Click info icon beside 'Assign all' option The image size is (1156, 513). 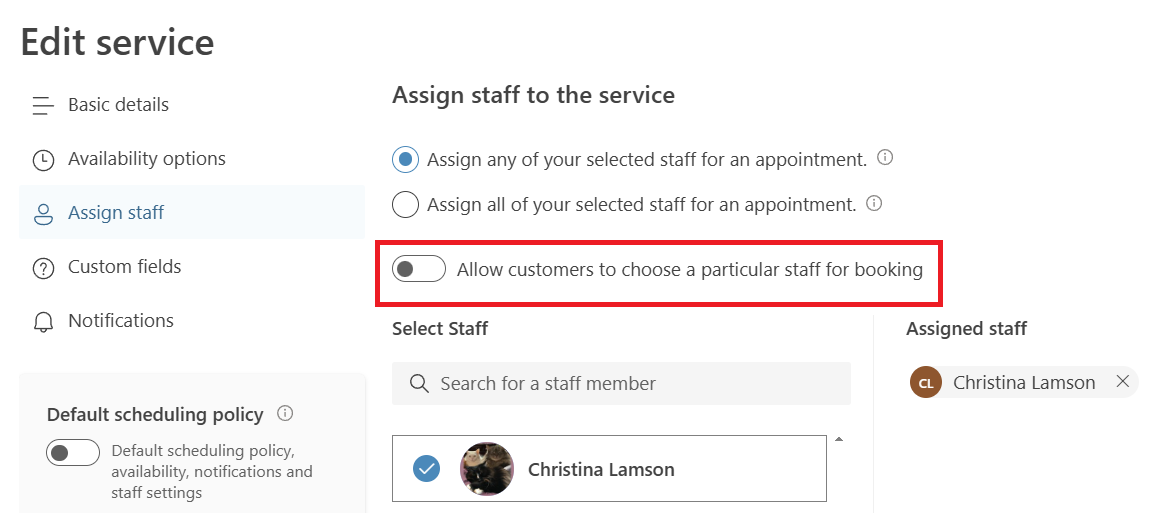(874, 204)
